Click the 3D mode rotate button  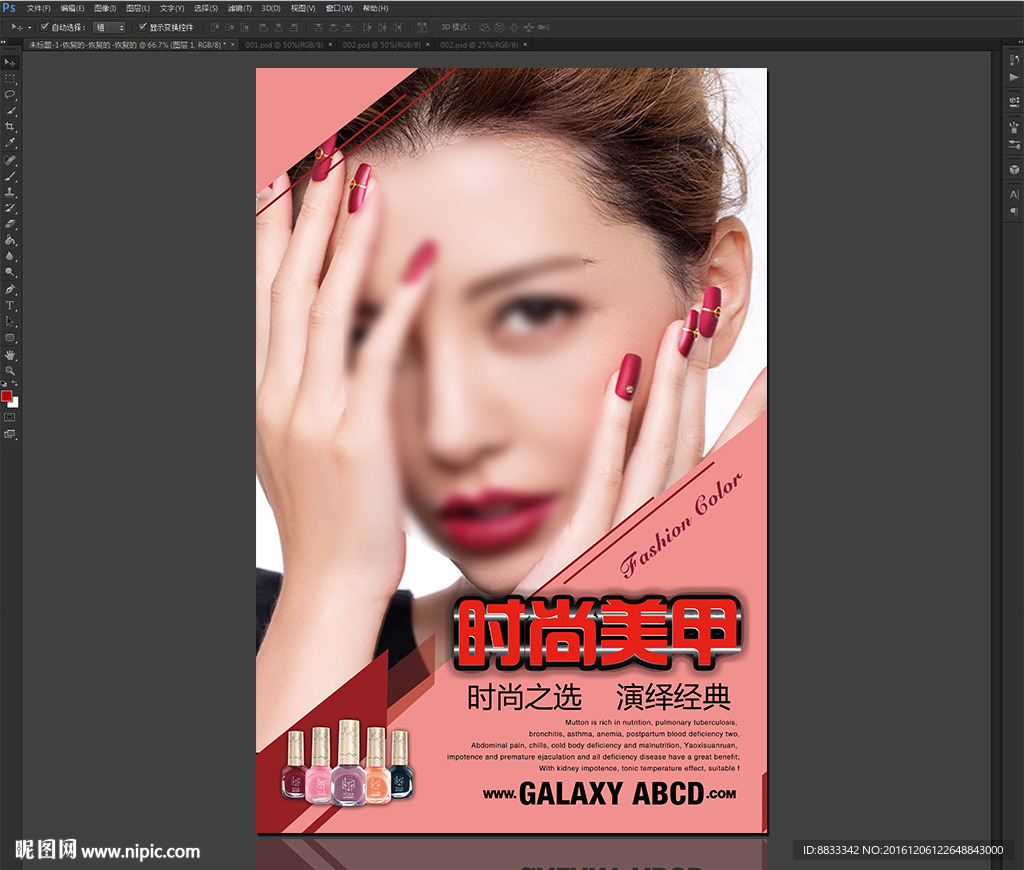tap(485, 27)
